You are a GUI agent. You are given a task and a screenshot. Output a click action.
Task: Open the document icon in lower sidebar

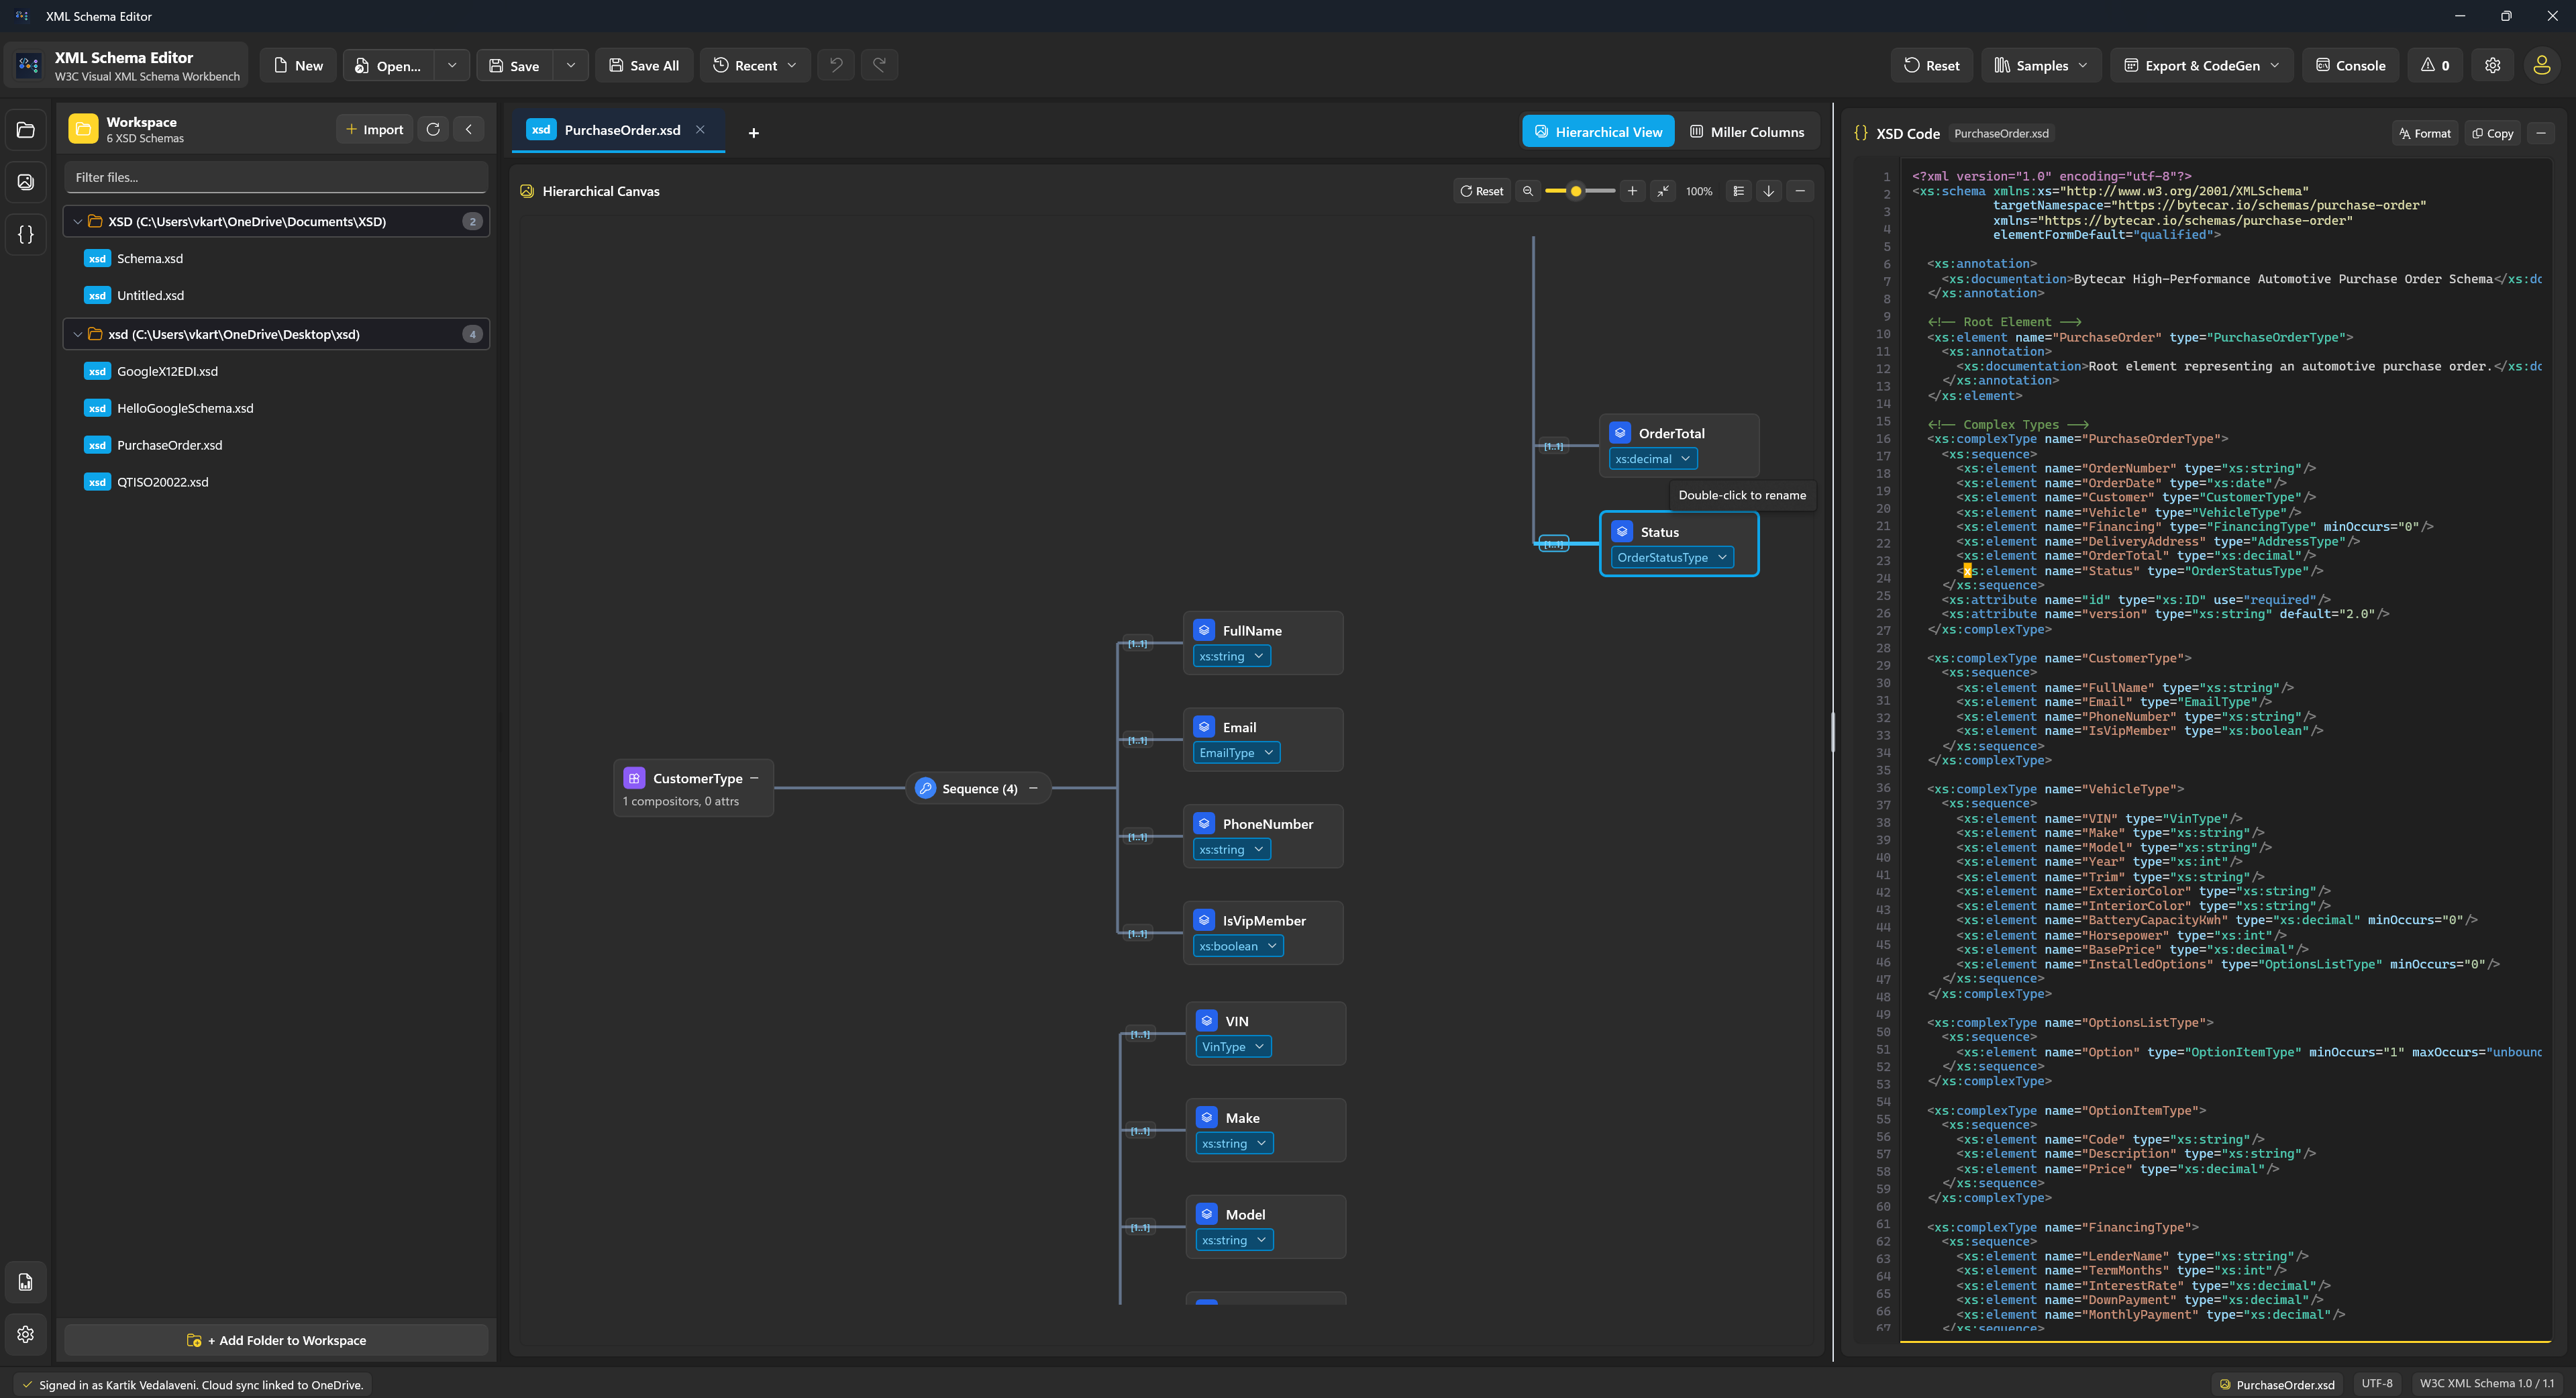(26, 1282)
